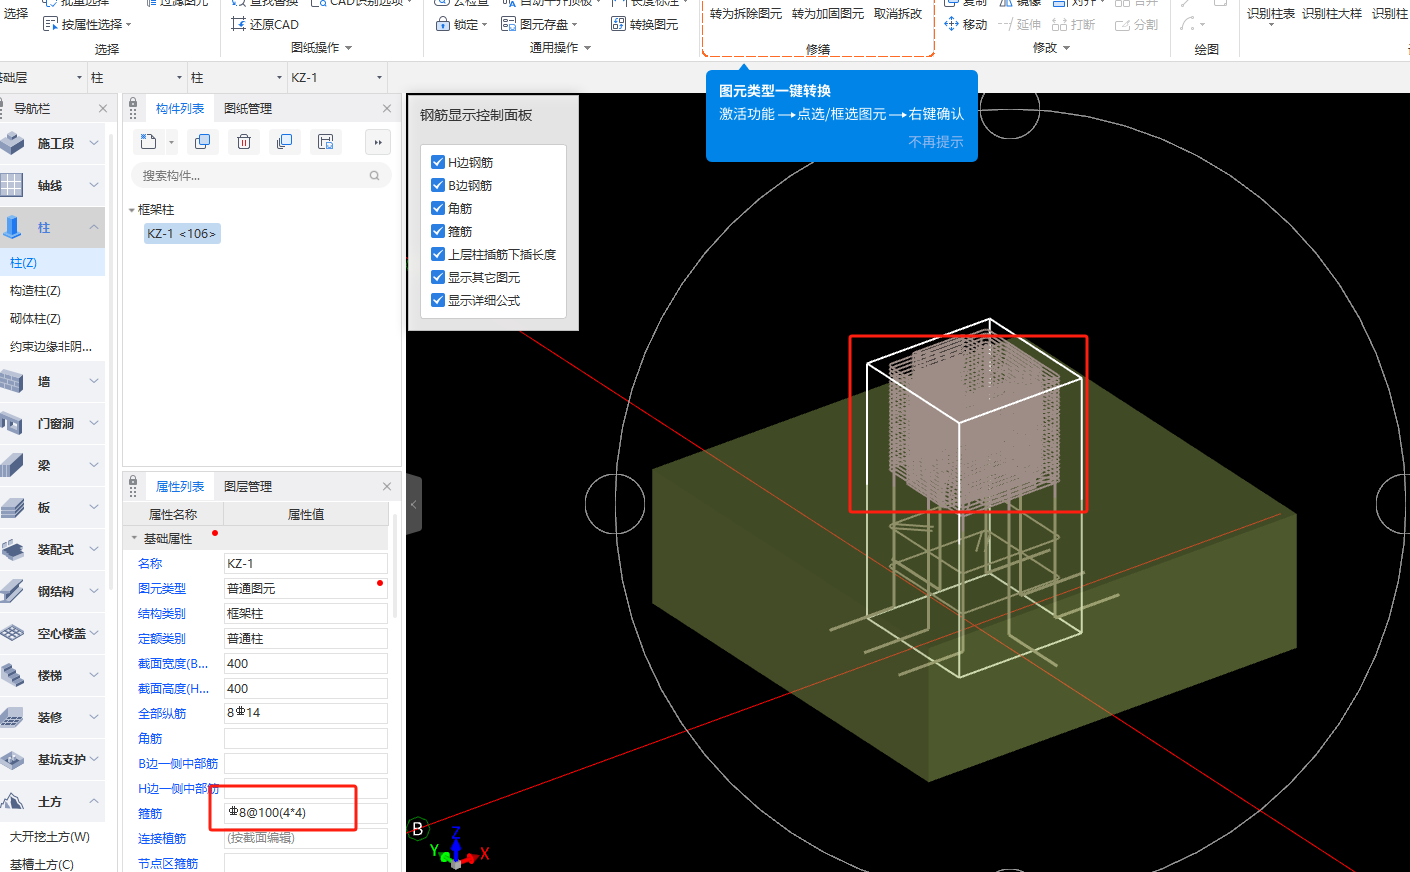Delete component with the trash icon
Screen dimensions: 1410x872
(244, 142)
